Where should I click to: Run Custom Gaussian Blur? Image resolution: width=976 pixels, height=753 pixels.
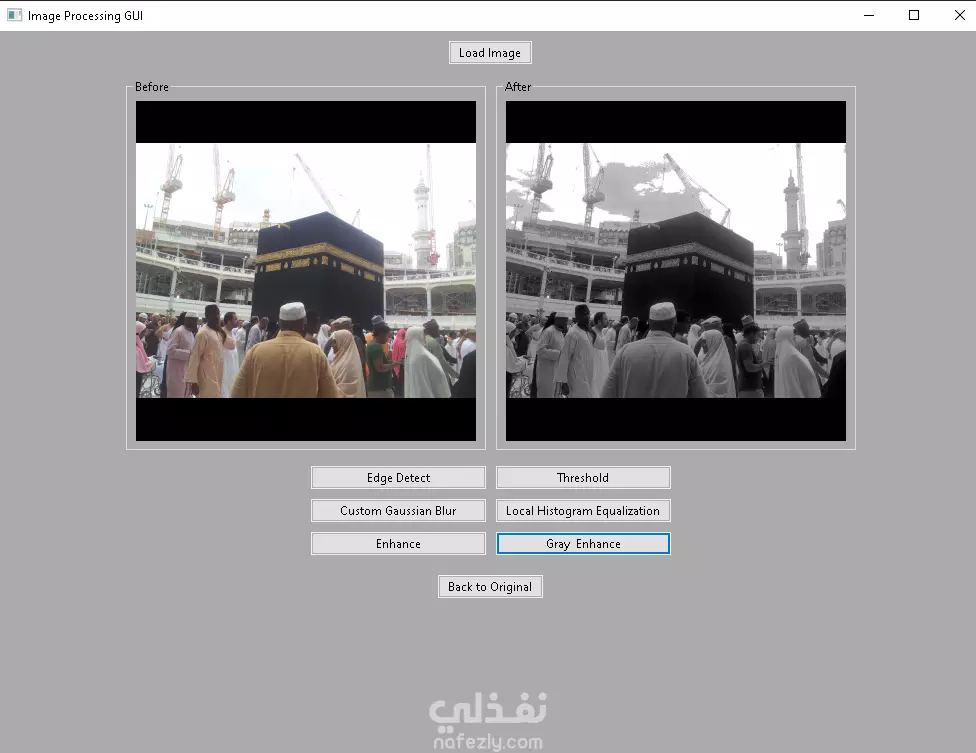pos(398,510)
